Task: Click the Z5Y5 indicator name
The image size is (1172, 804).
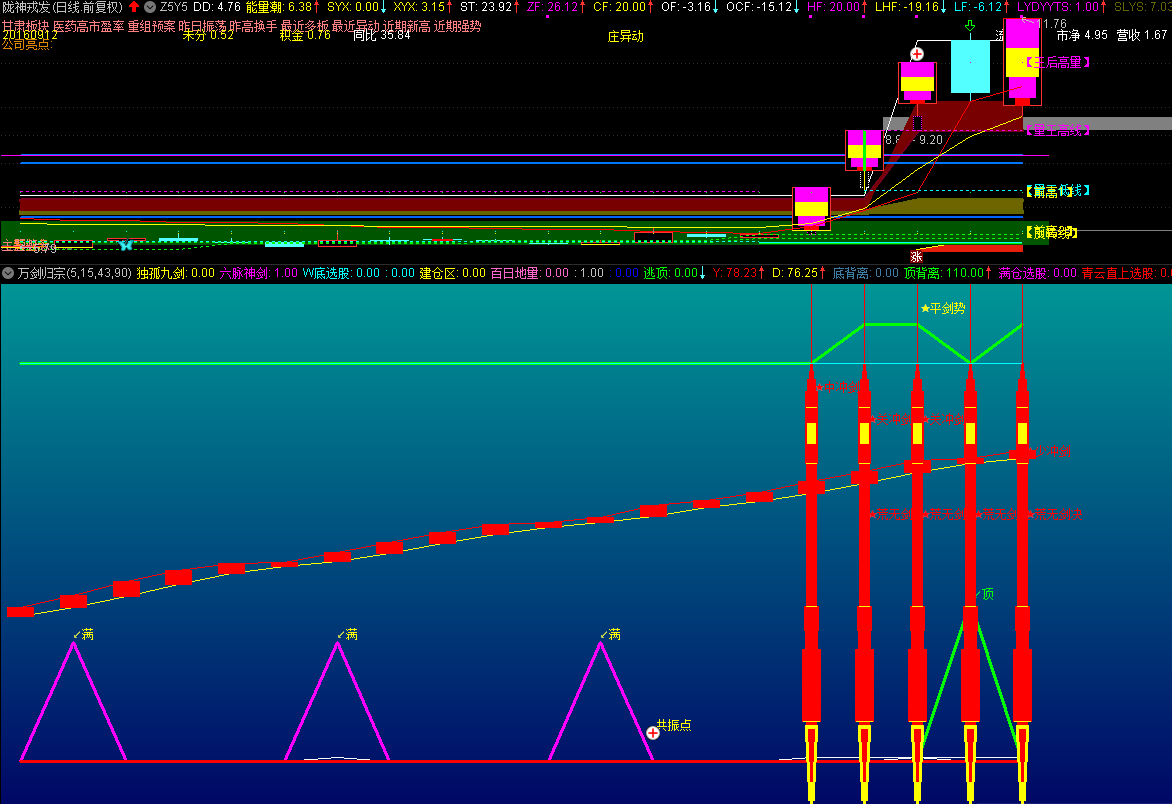Action: (174, 7)
